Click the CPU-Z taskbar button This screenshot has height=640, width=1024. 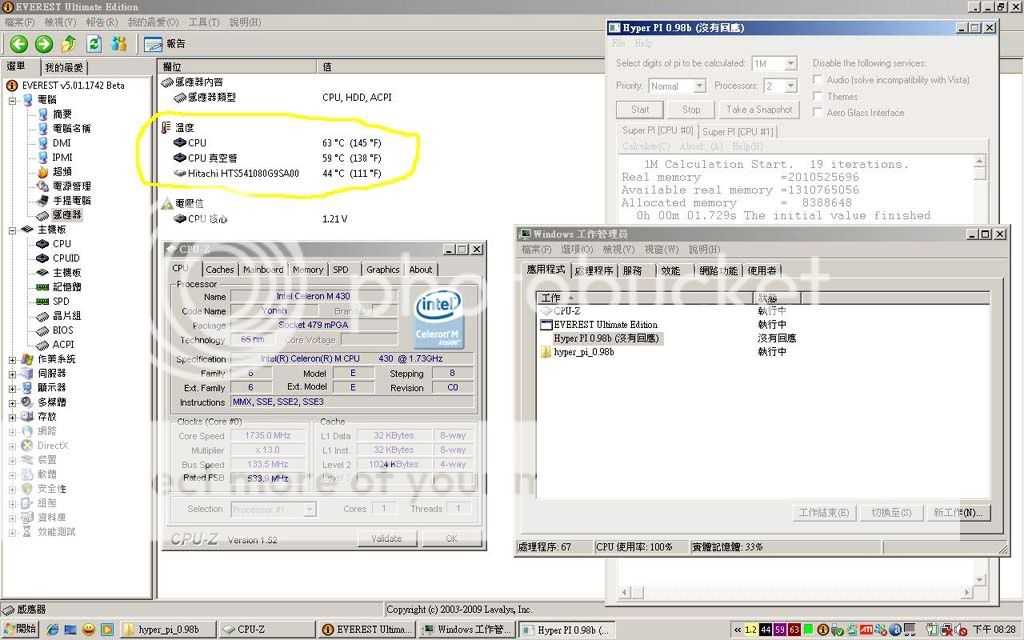pos(268,630)
